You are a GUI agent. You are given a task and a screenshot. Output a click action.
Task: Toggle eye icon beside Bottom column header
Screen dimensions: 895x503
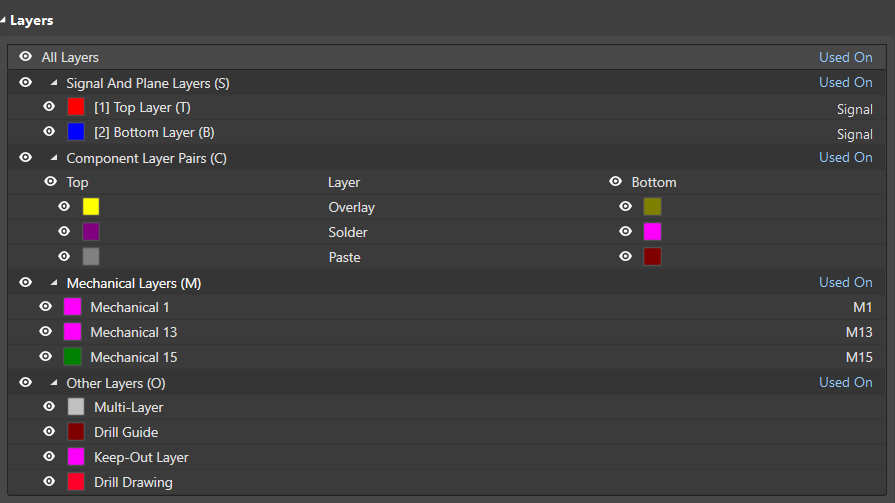[x=616, y=182]
